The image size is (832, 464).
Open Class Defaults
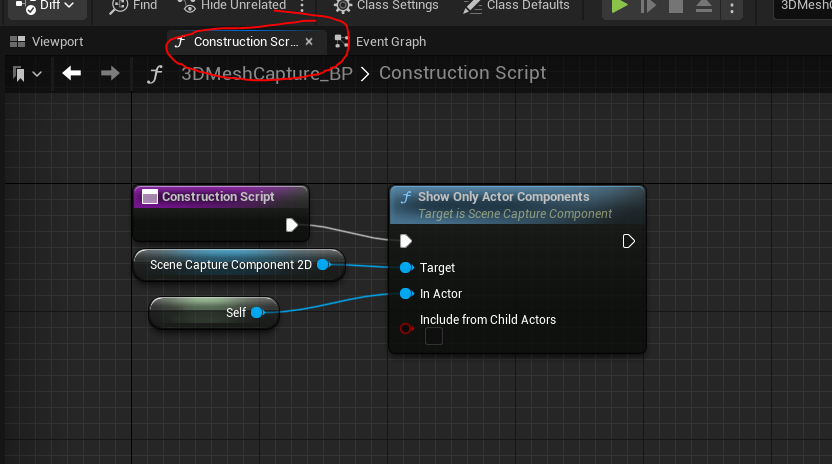click(x=516, y=6)
